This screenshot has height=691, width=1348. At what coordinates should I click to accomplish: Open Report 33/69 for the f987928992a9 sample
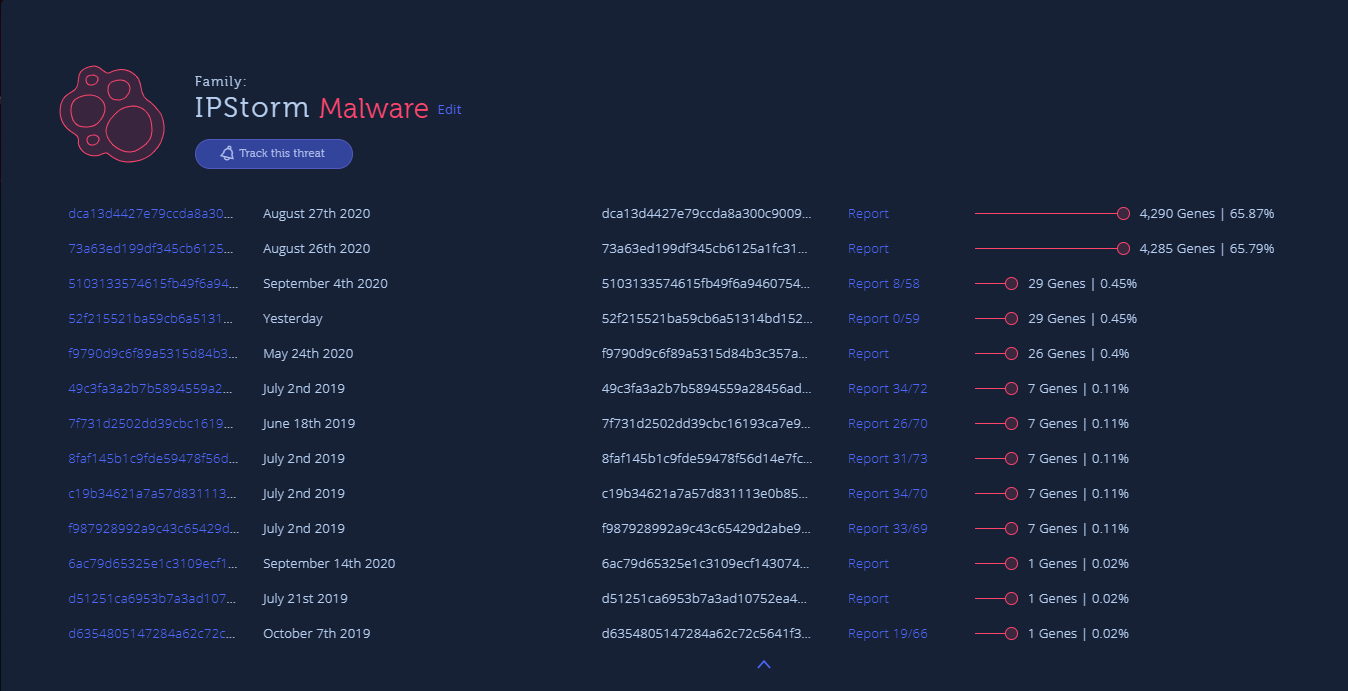(887, 529)
